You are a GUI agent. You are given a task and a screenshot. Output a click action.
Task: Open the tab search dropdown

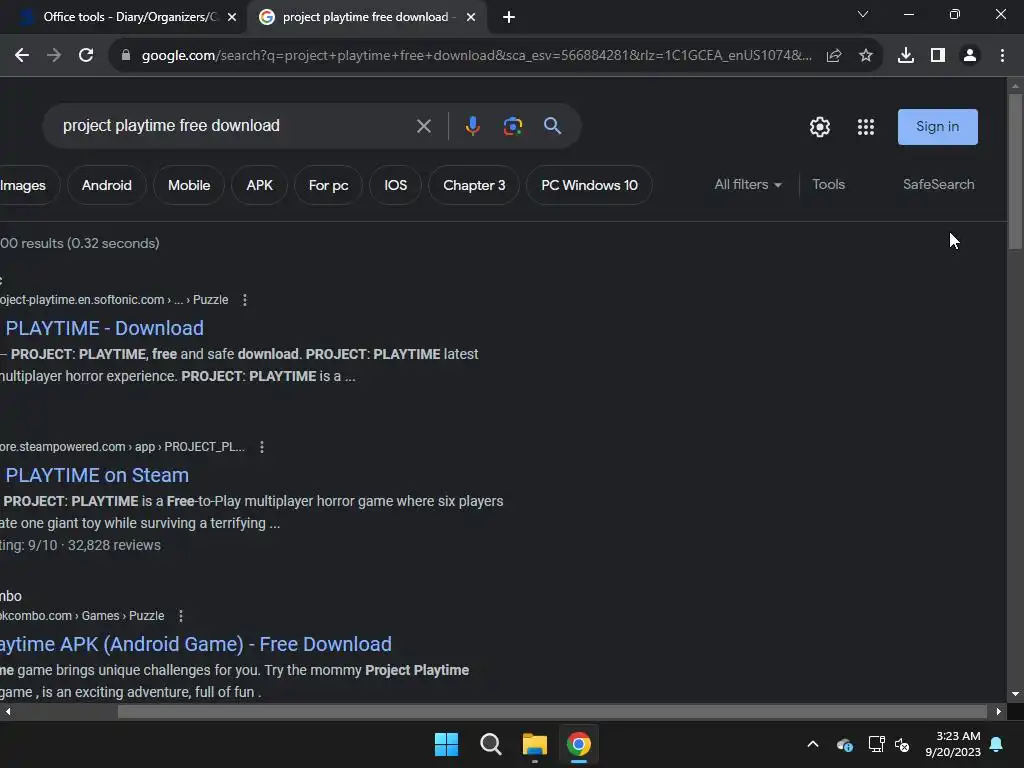[863, 14]
